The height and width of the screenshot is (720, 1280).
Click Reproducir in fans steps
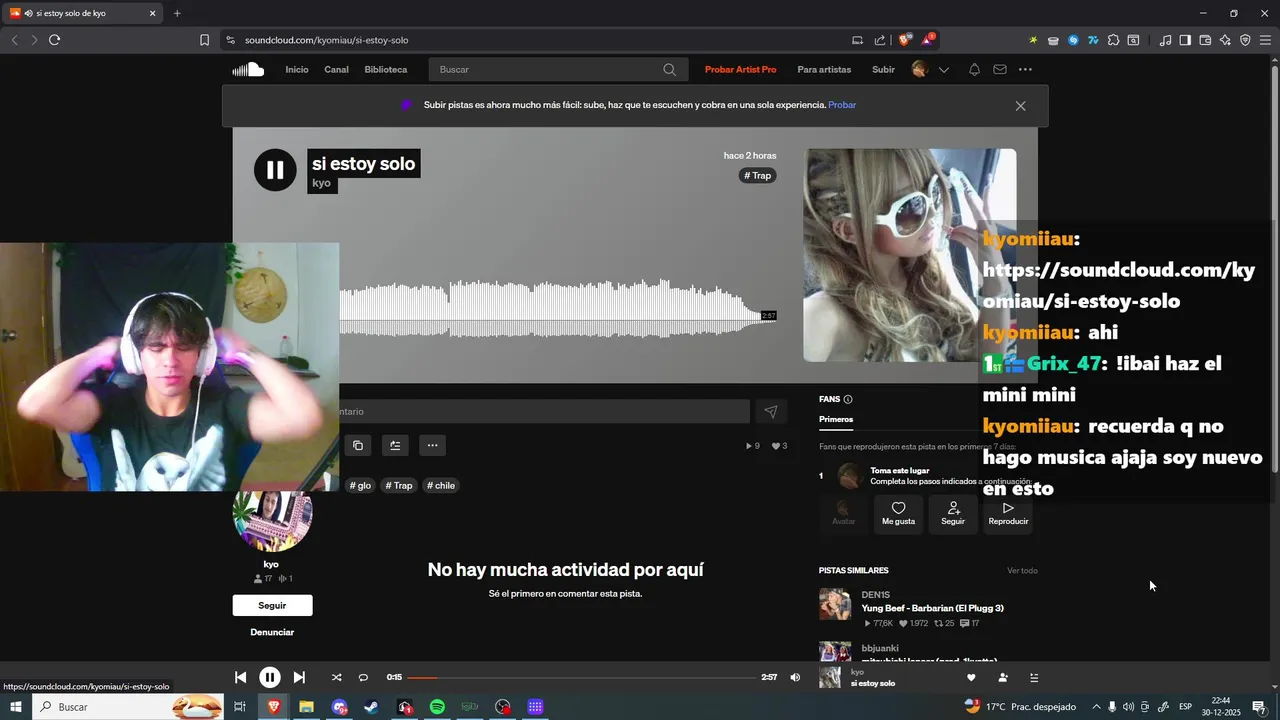point(1008,514)
